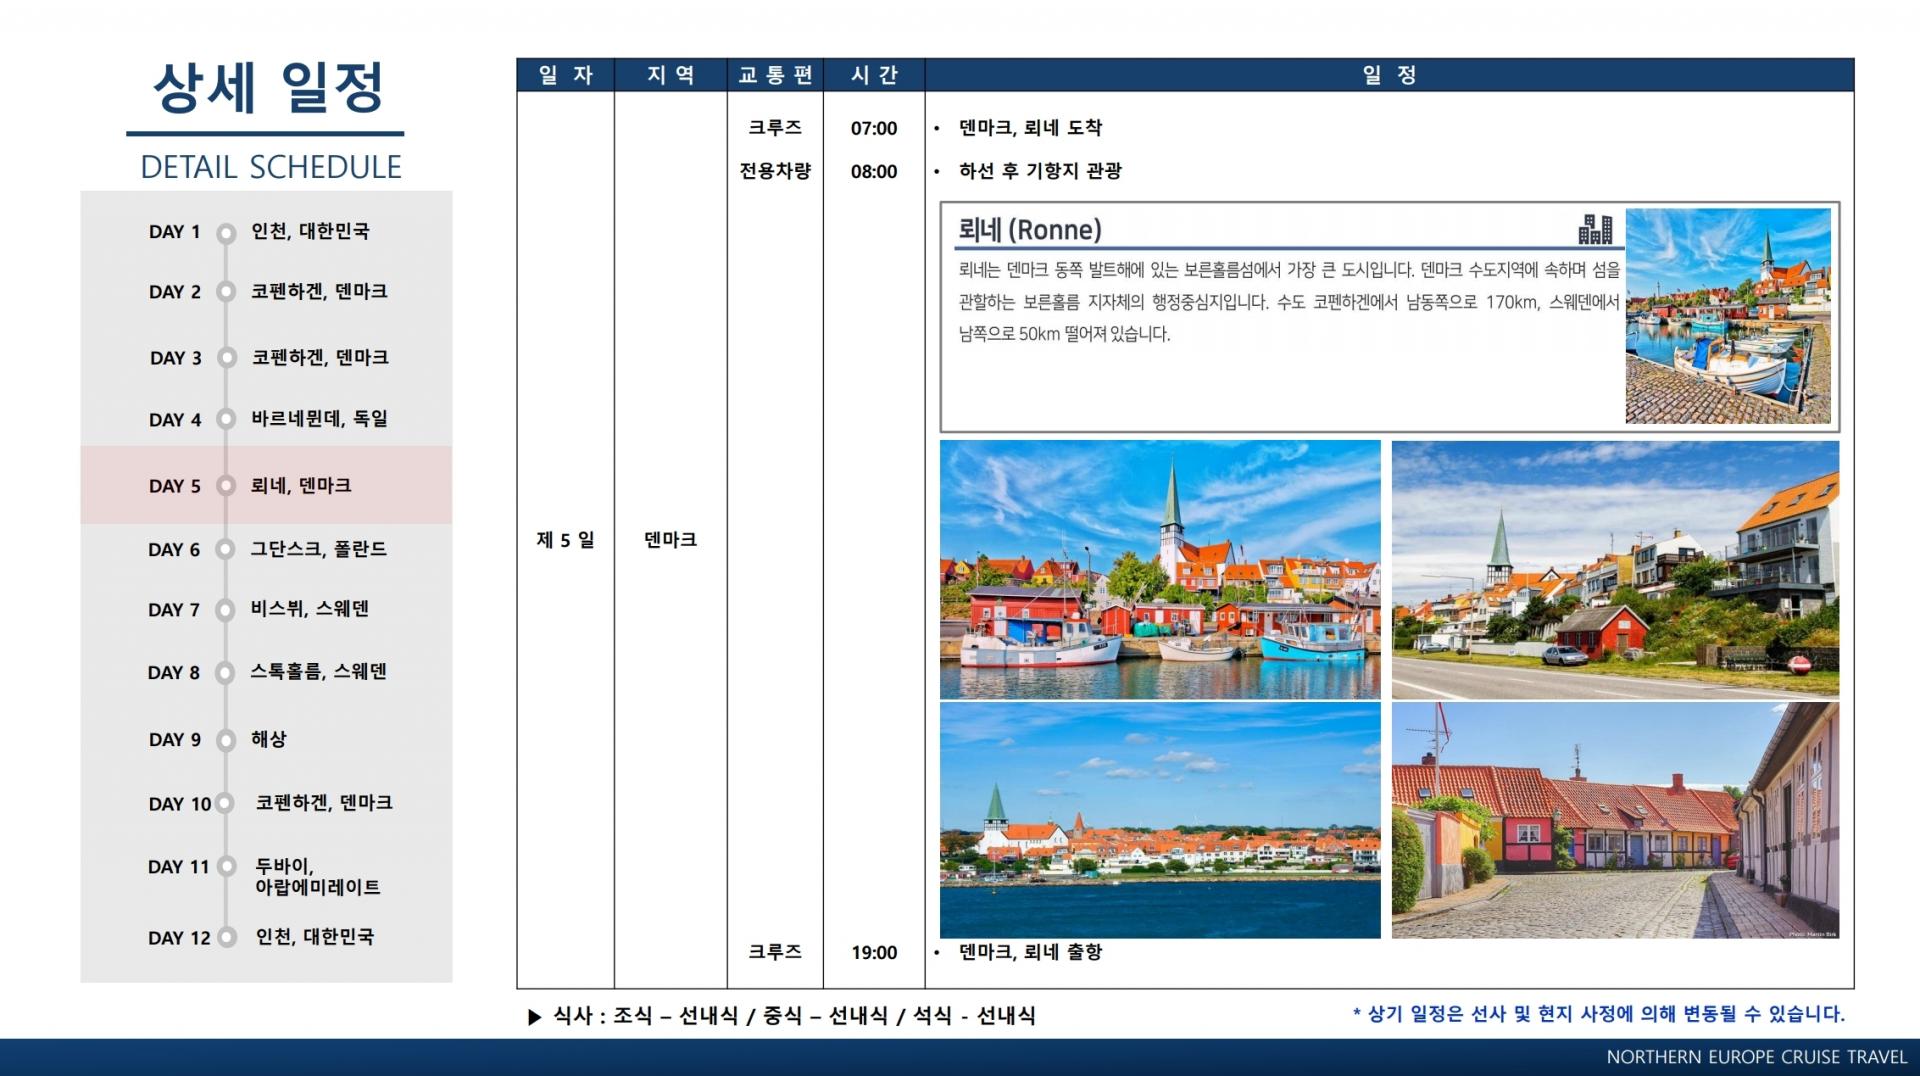The width and height of the screenshot is (1920, 1076).
Task: Click the 덴마크, 뢰네 도착 schedule line
Action: point(1030,128)
